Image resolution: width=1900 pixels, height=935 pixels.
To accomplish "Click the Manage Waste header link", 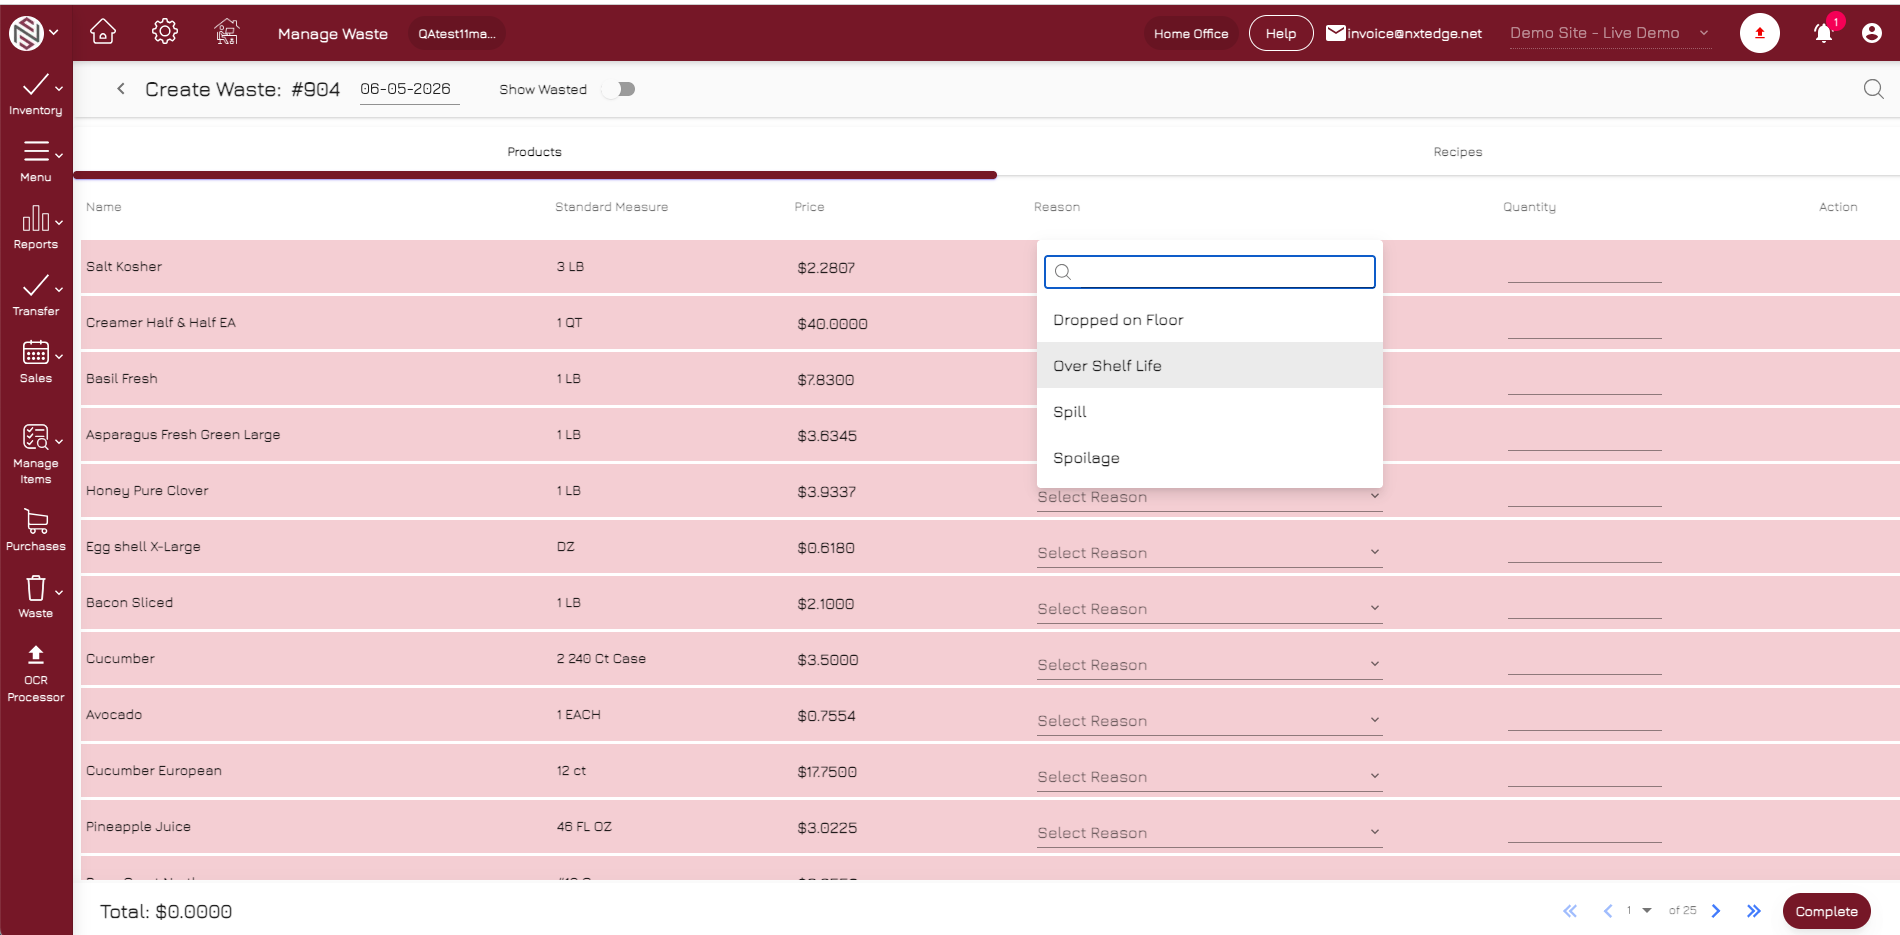I will tap(333, 33).
